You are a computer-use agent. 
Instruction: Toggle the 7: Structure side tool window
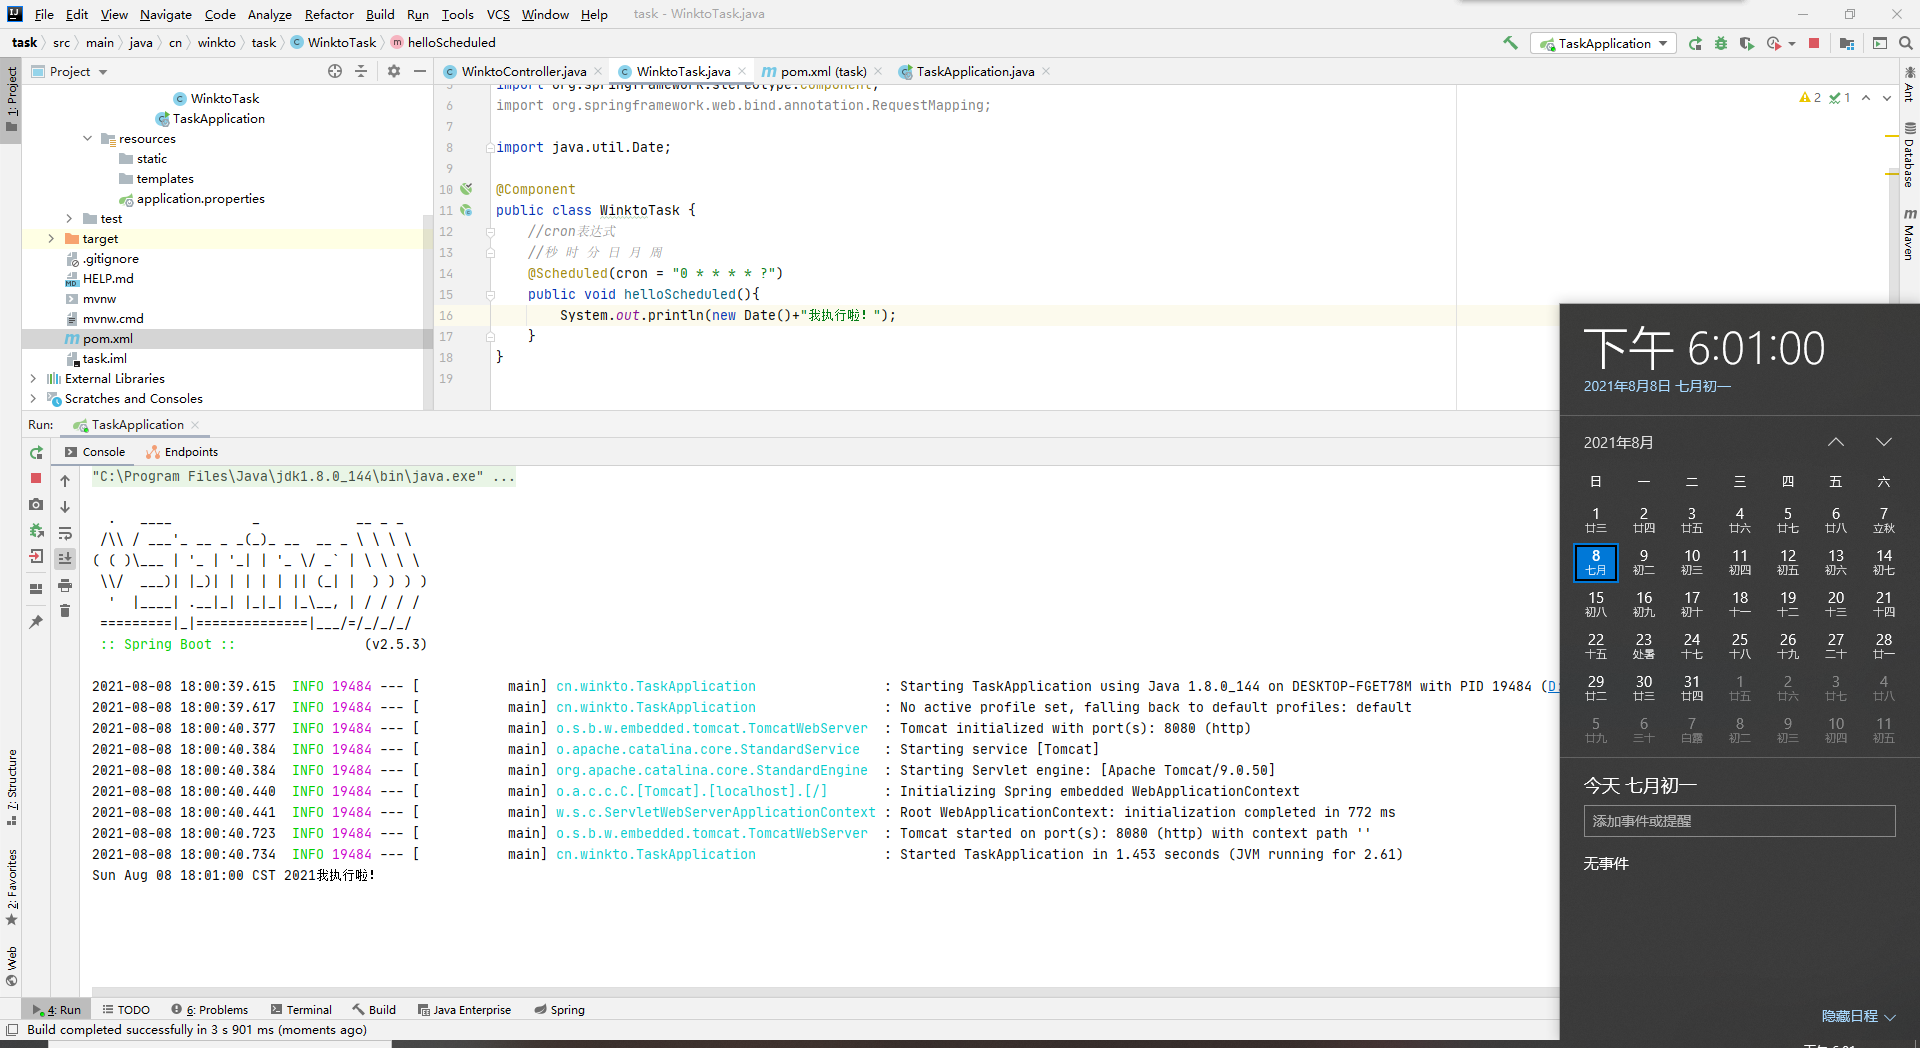pos(11,787)
